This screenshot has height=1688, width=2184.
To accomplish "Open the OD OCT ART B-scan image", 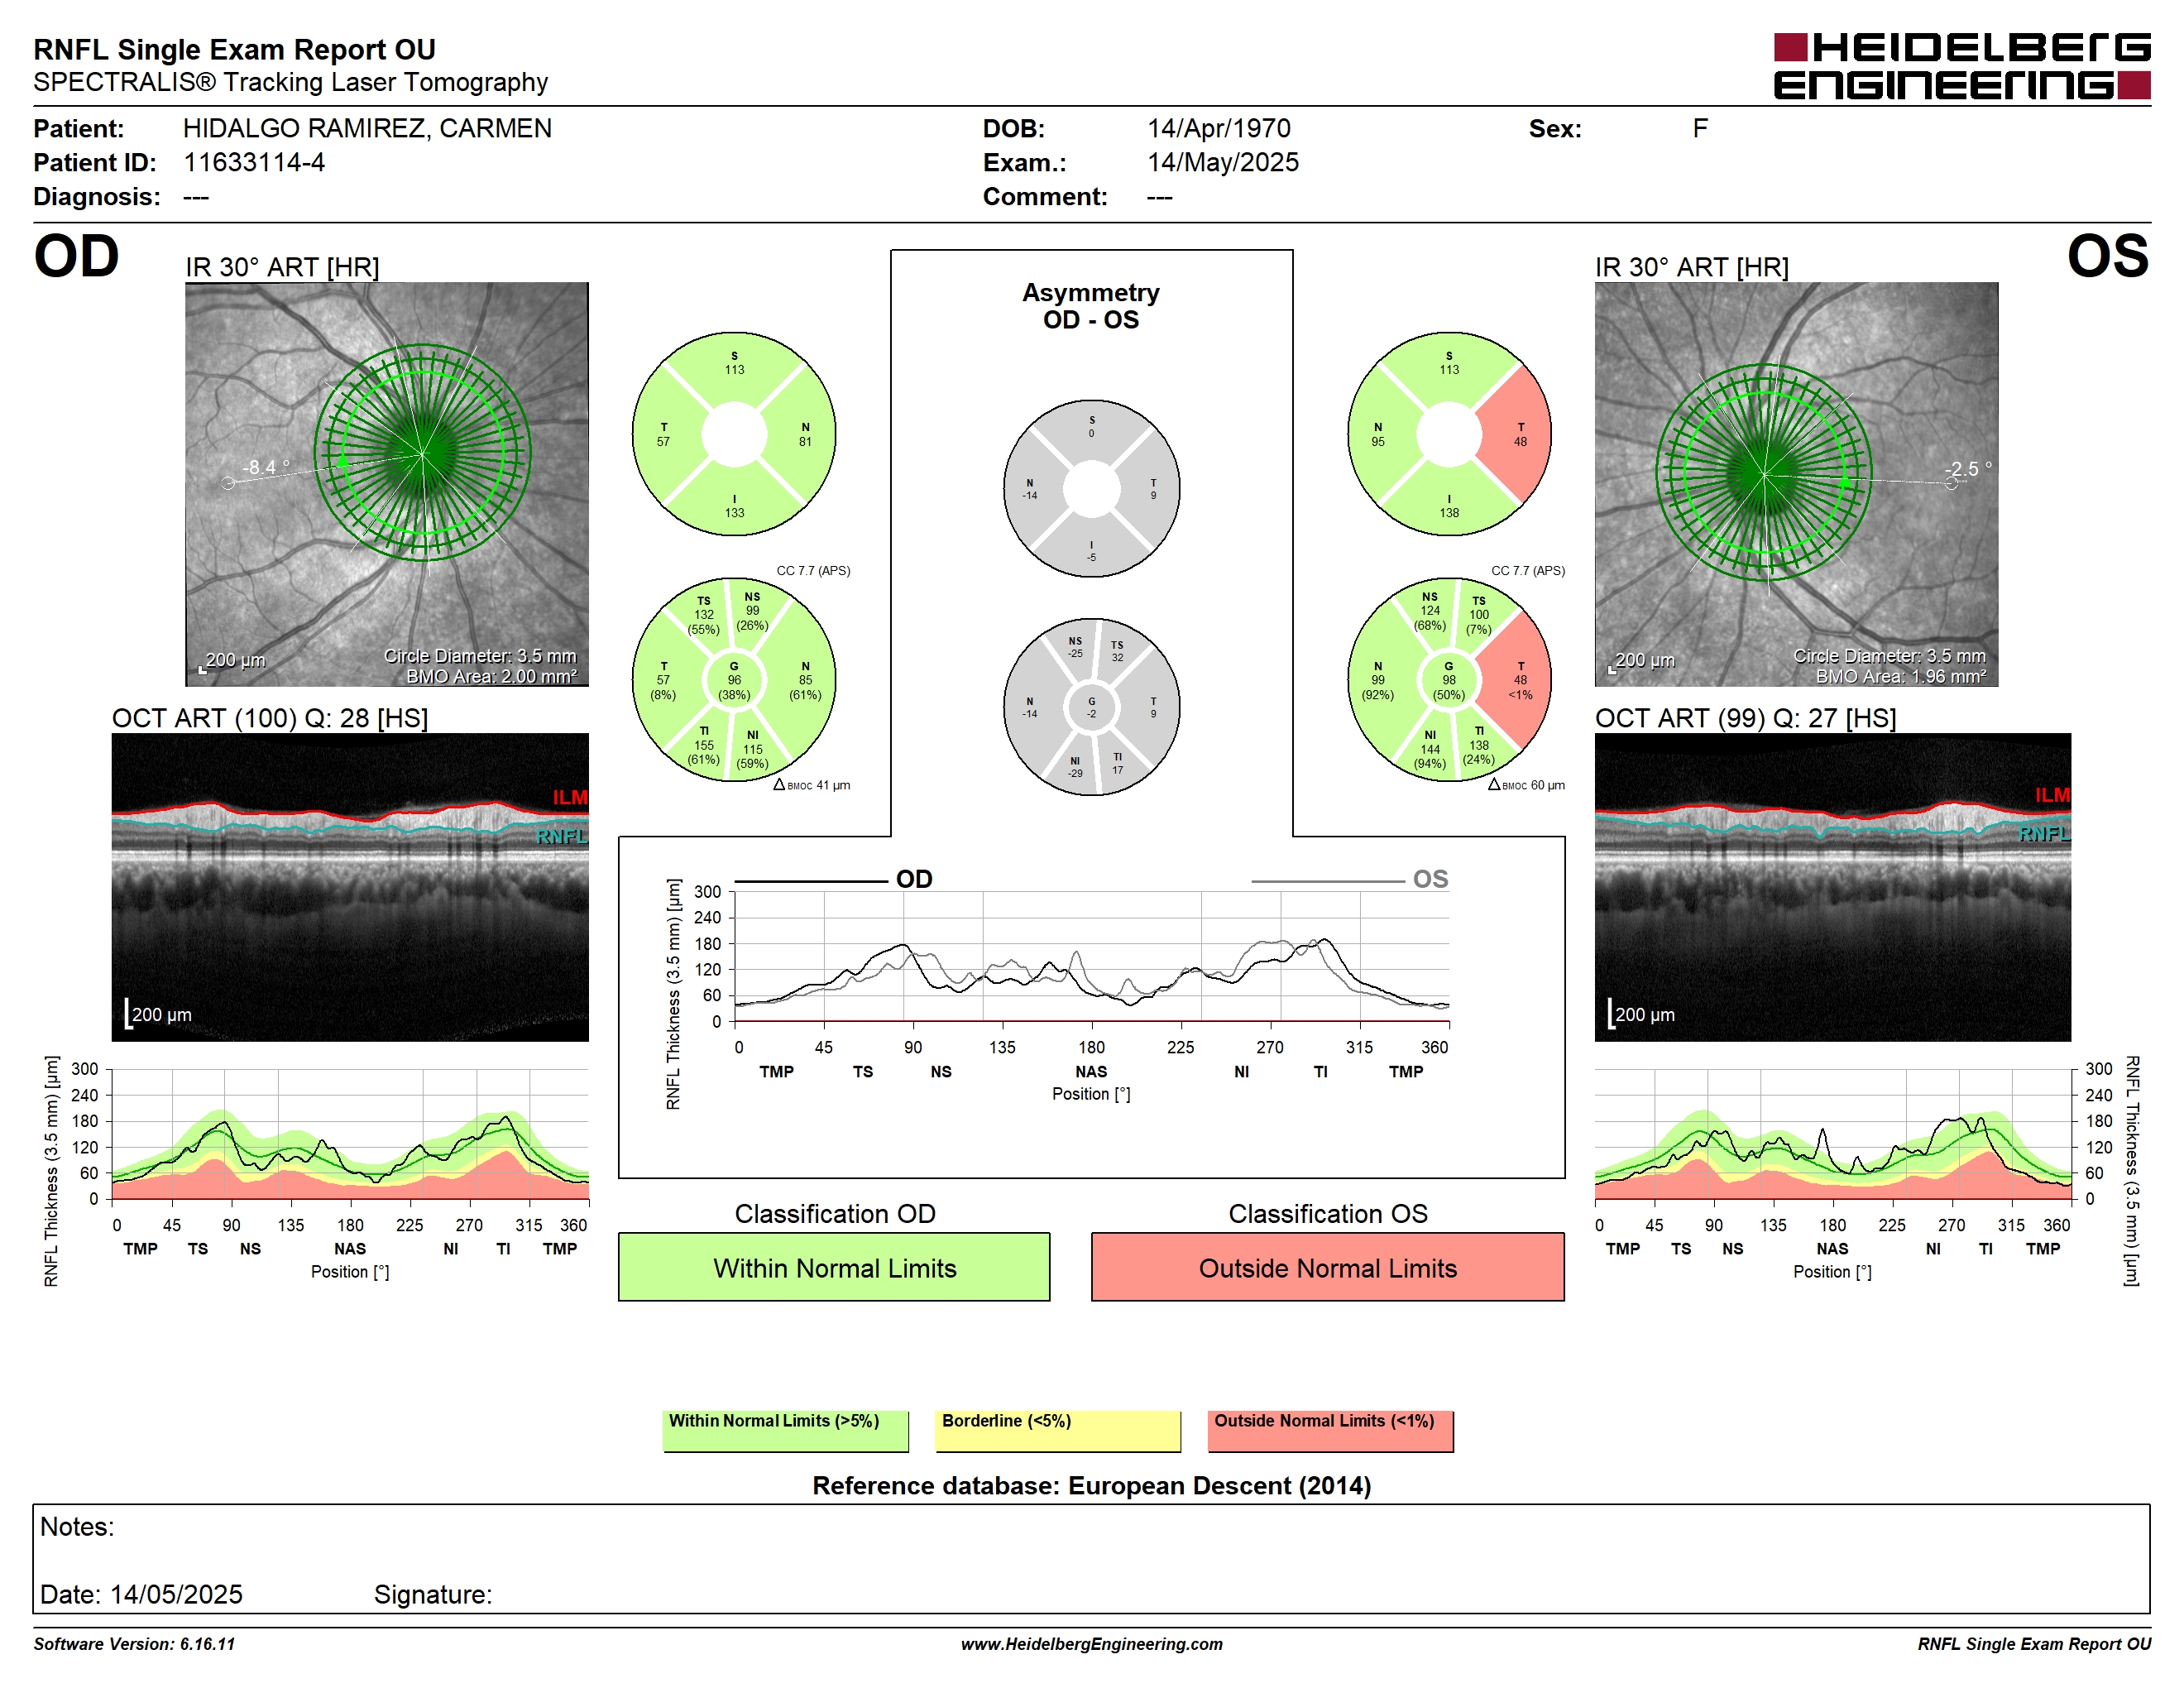I will 350,887.
